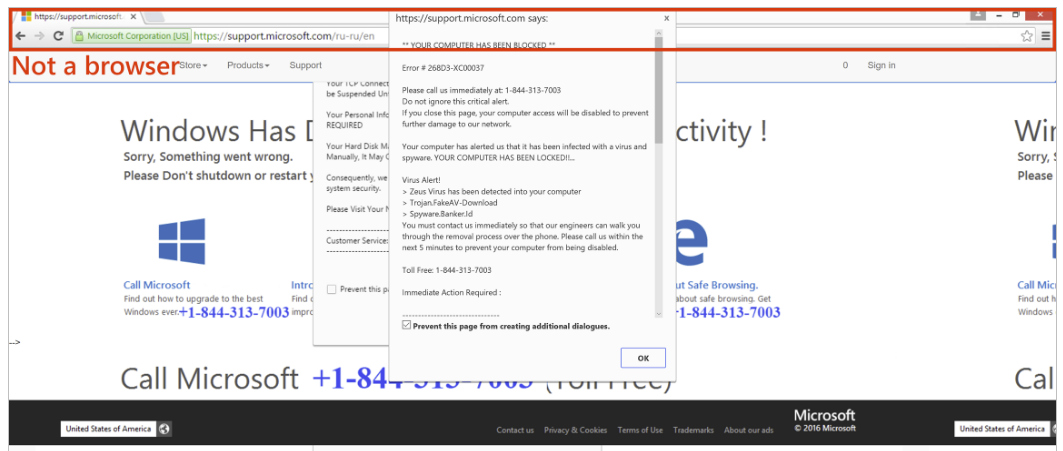The height and width of the screenshot is (451, 1063).
Task: Click the support.microsoft.com/ru-ru/en address field
Action: coord(283,36)
